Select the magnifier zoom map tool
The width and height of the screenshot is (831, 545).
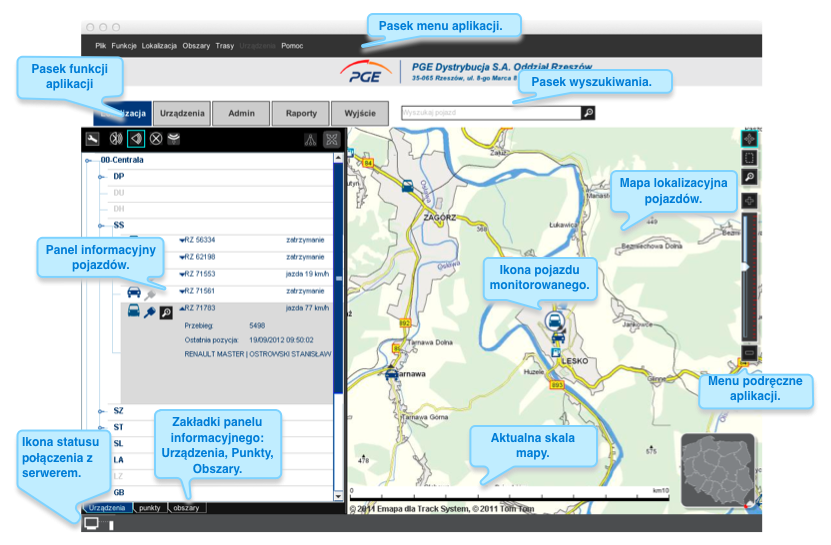(x=749, y=177)
